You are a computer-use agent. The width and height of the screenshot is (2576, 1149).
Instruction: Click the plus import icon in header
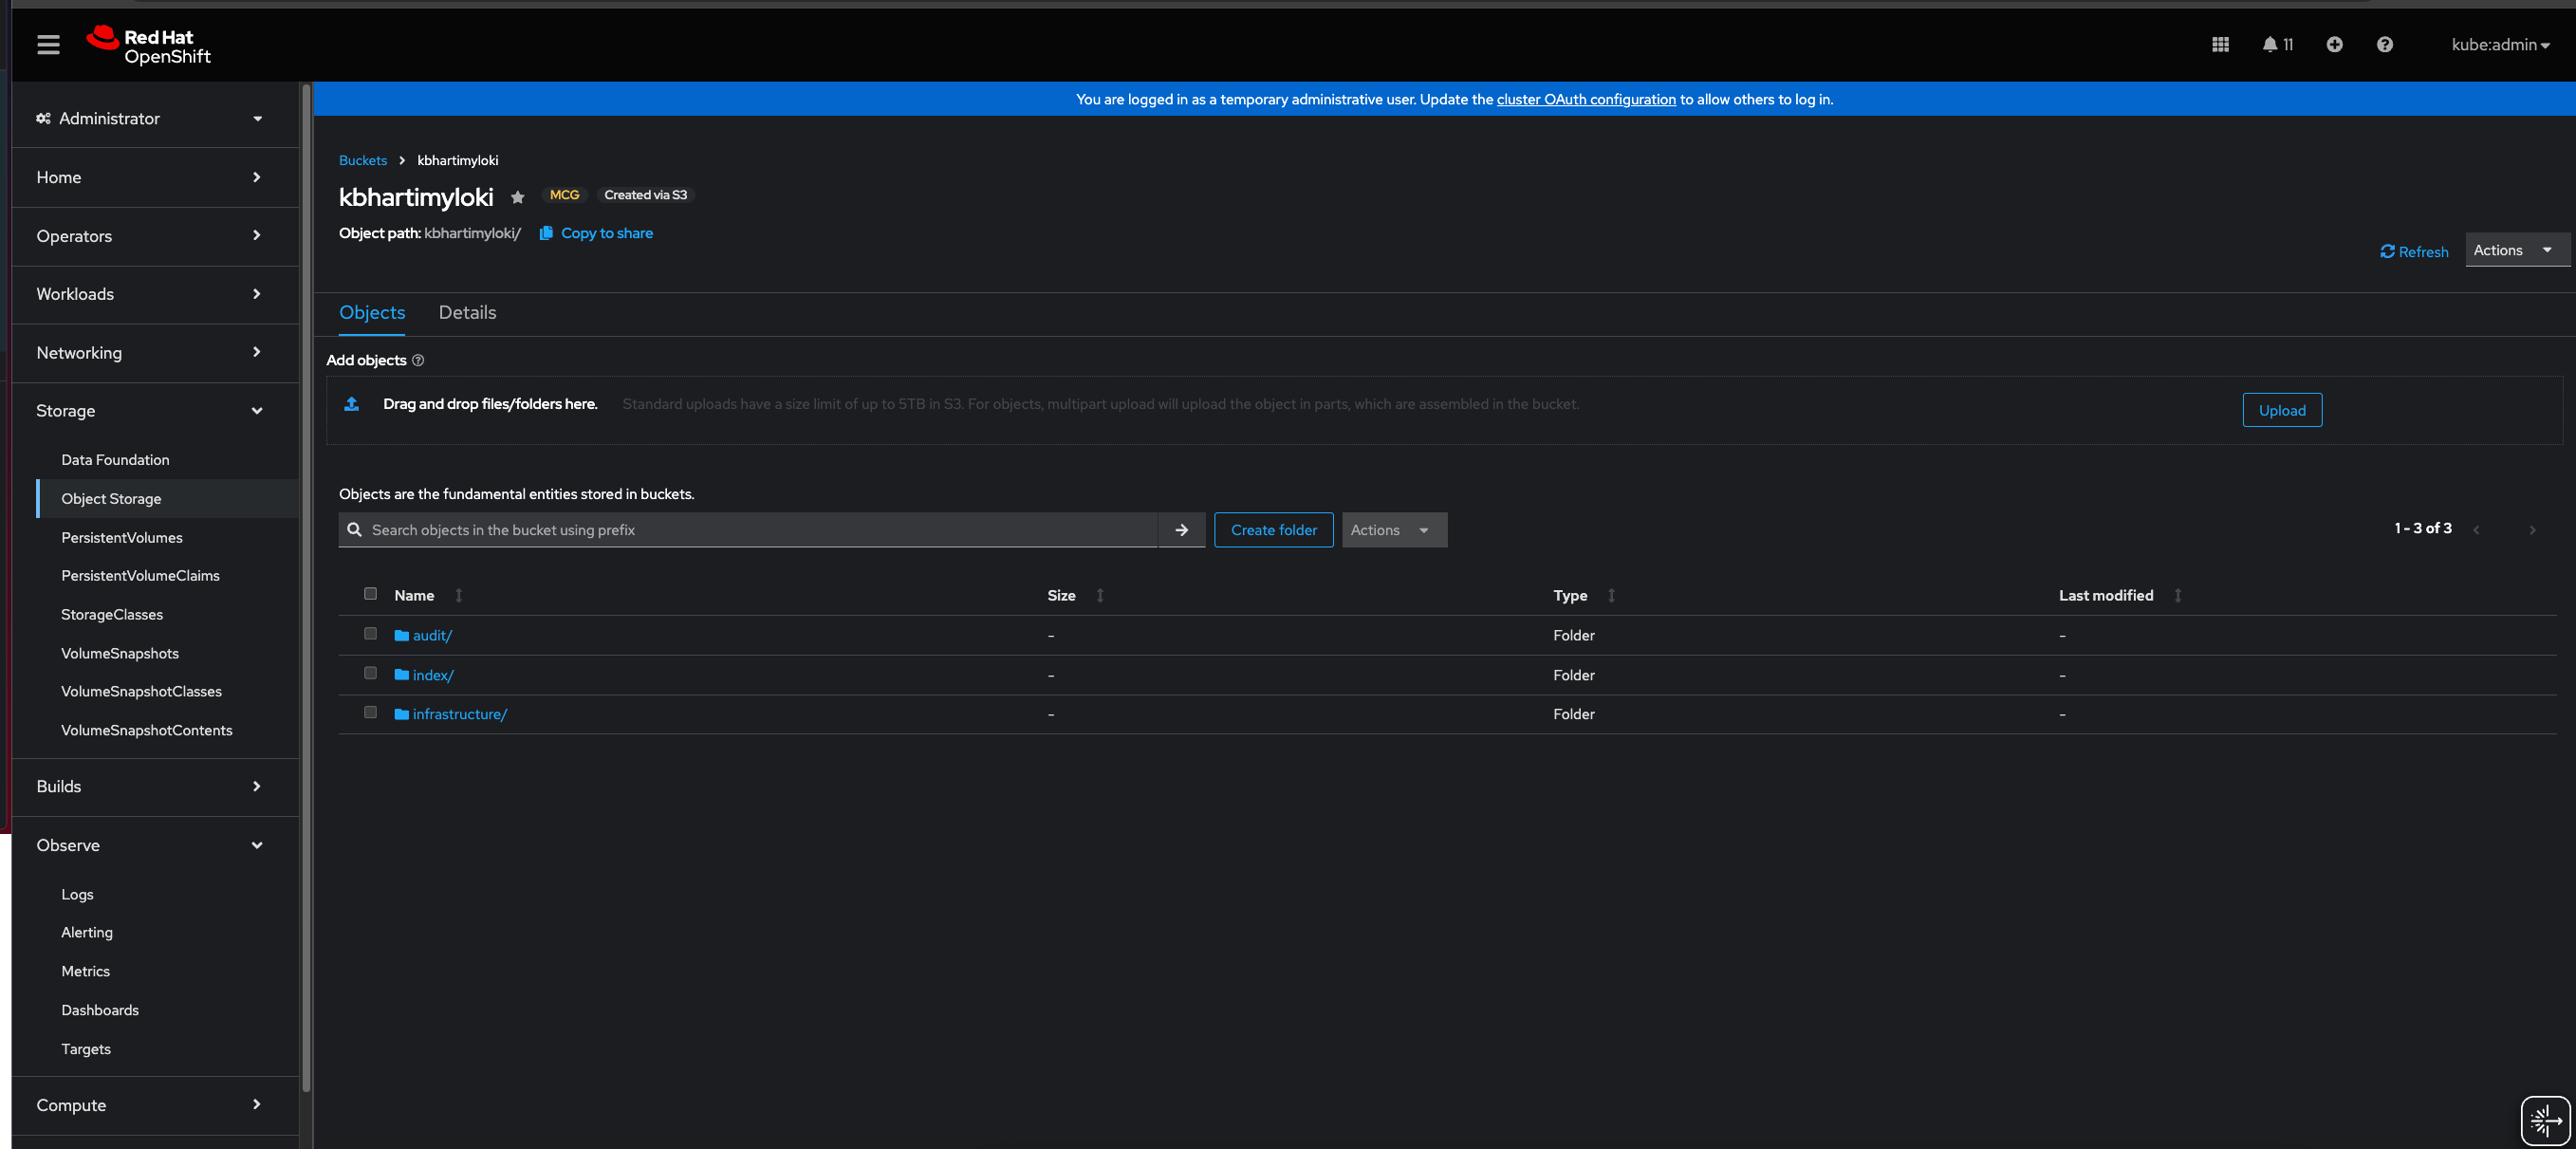point(2334,44)
